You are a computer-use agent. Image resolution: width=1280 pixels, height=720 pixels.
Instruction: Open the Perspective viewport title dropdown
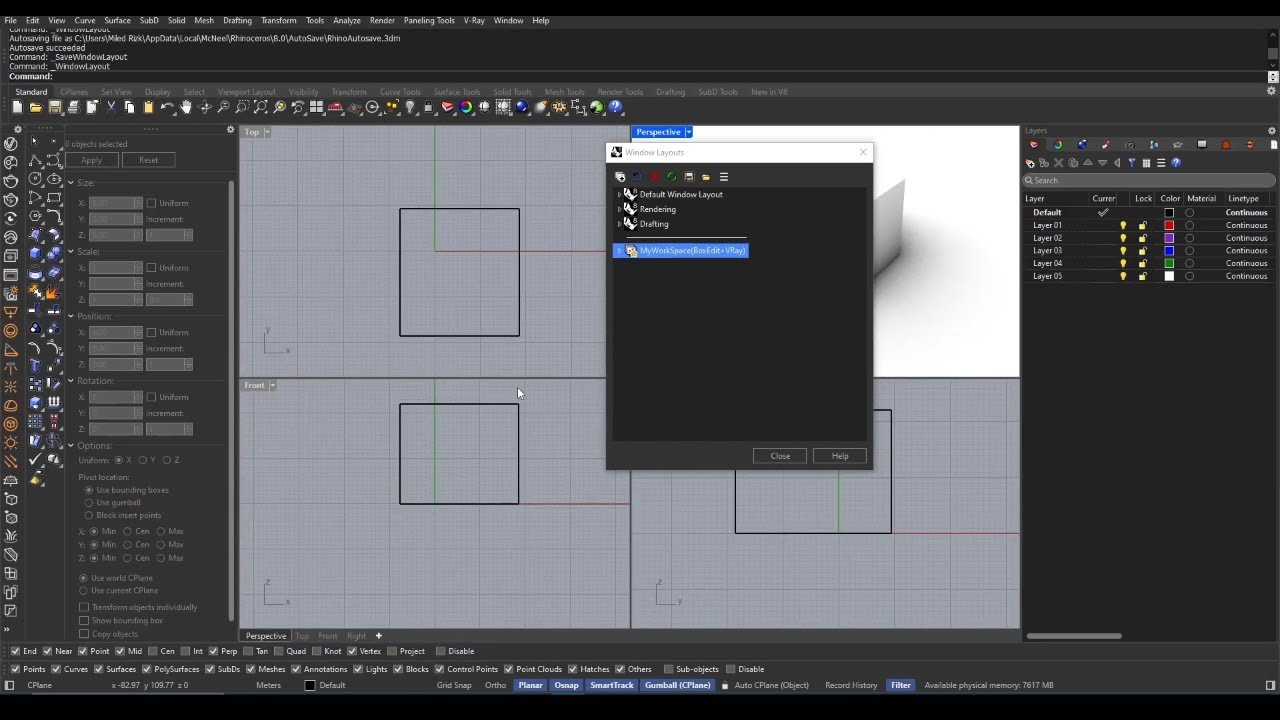[x=687, y=131]
